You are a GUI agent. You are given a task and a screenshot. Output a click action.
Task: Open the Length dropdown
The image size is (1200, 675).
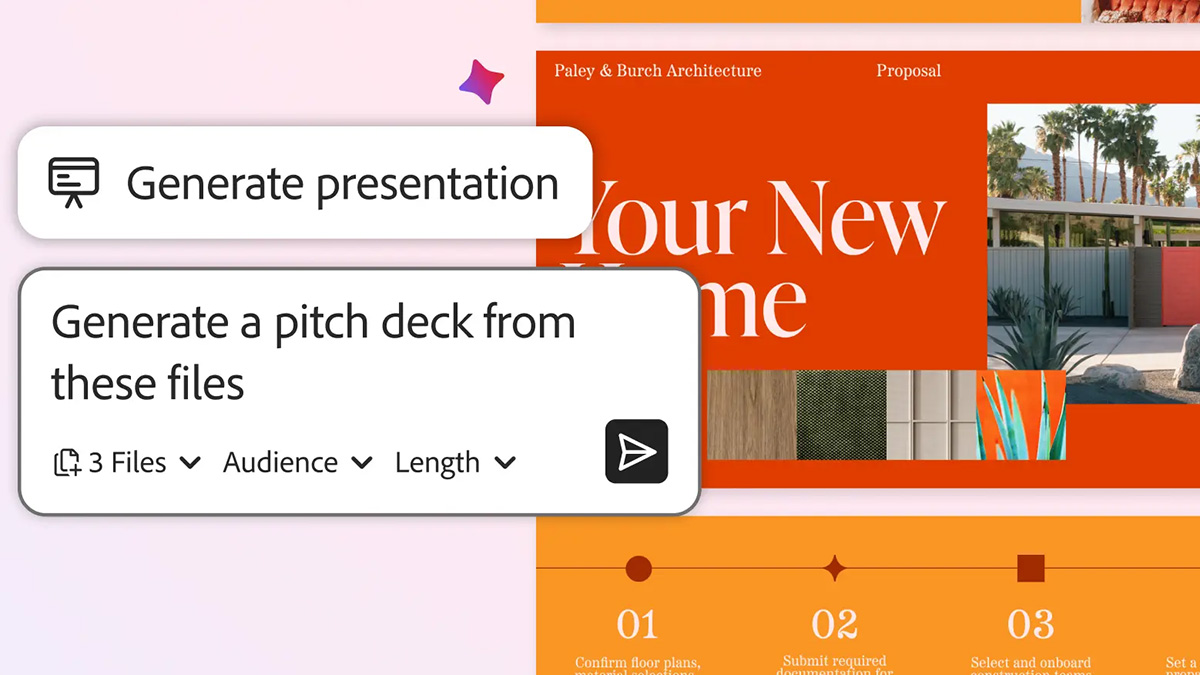(x=455, y=463)
